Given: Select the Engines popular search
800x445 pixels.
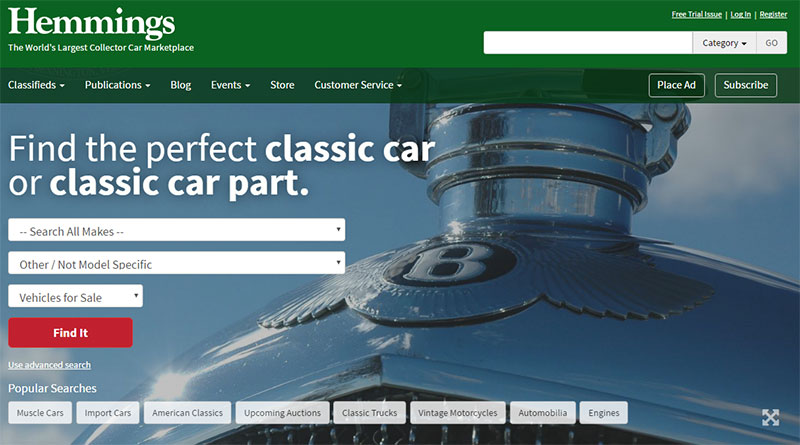Looking at the screenshot, I should [x=604, y=413].
